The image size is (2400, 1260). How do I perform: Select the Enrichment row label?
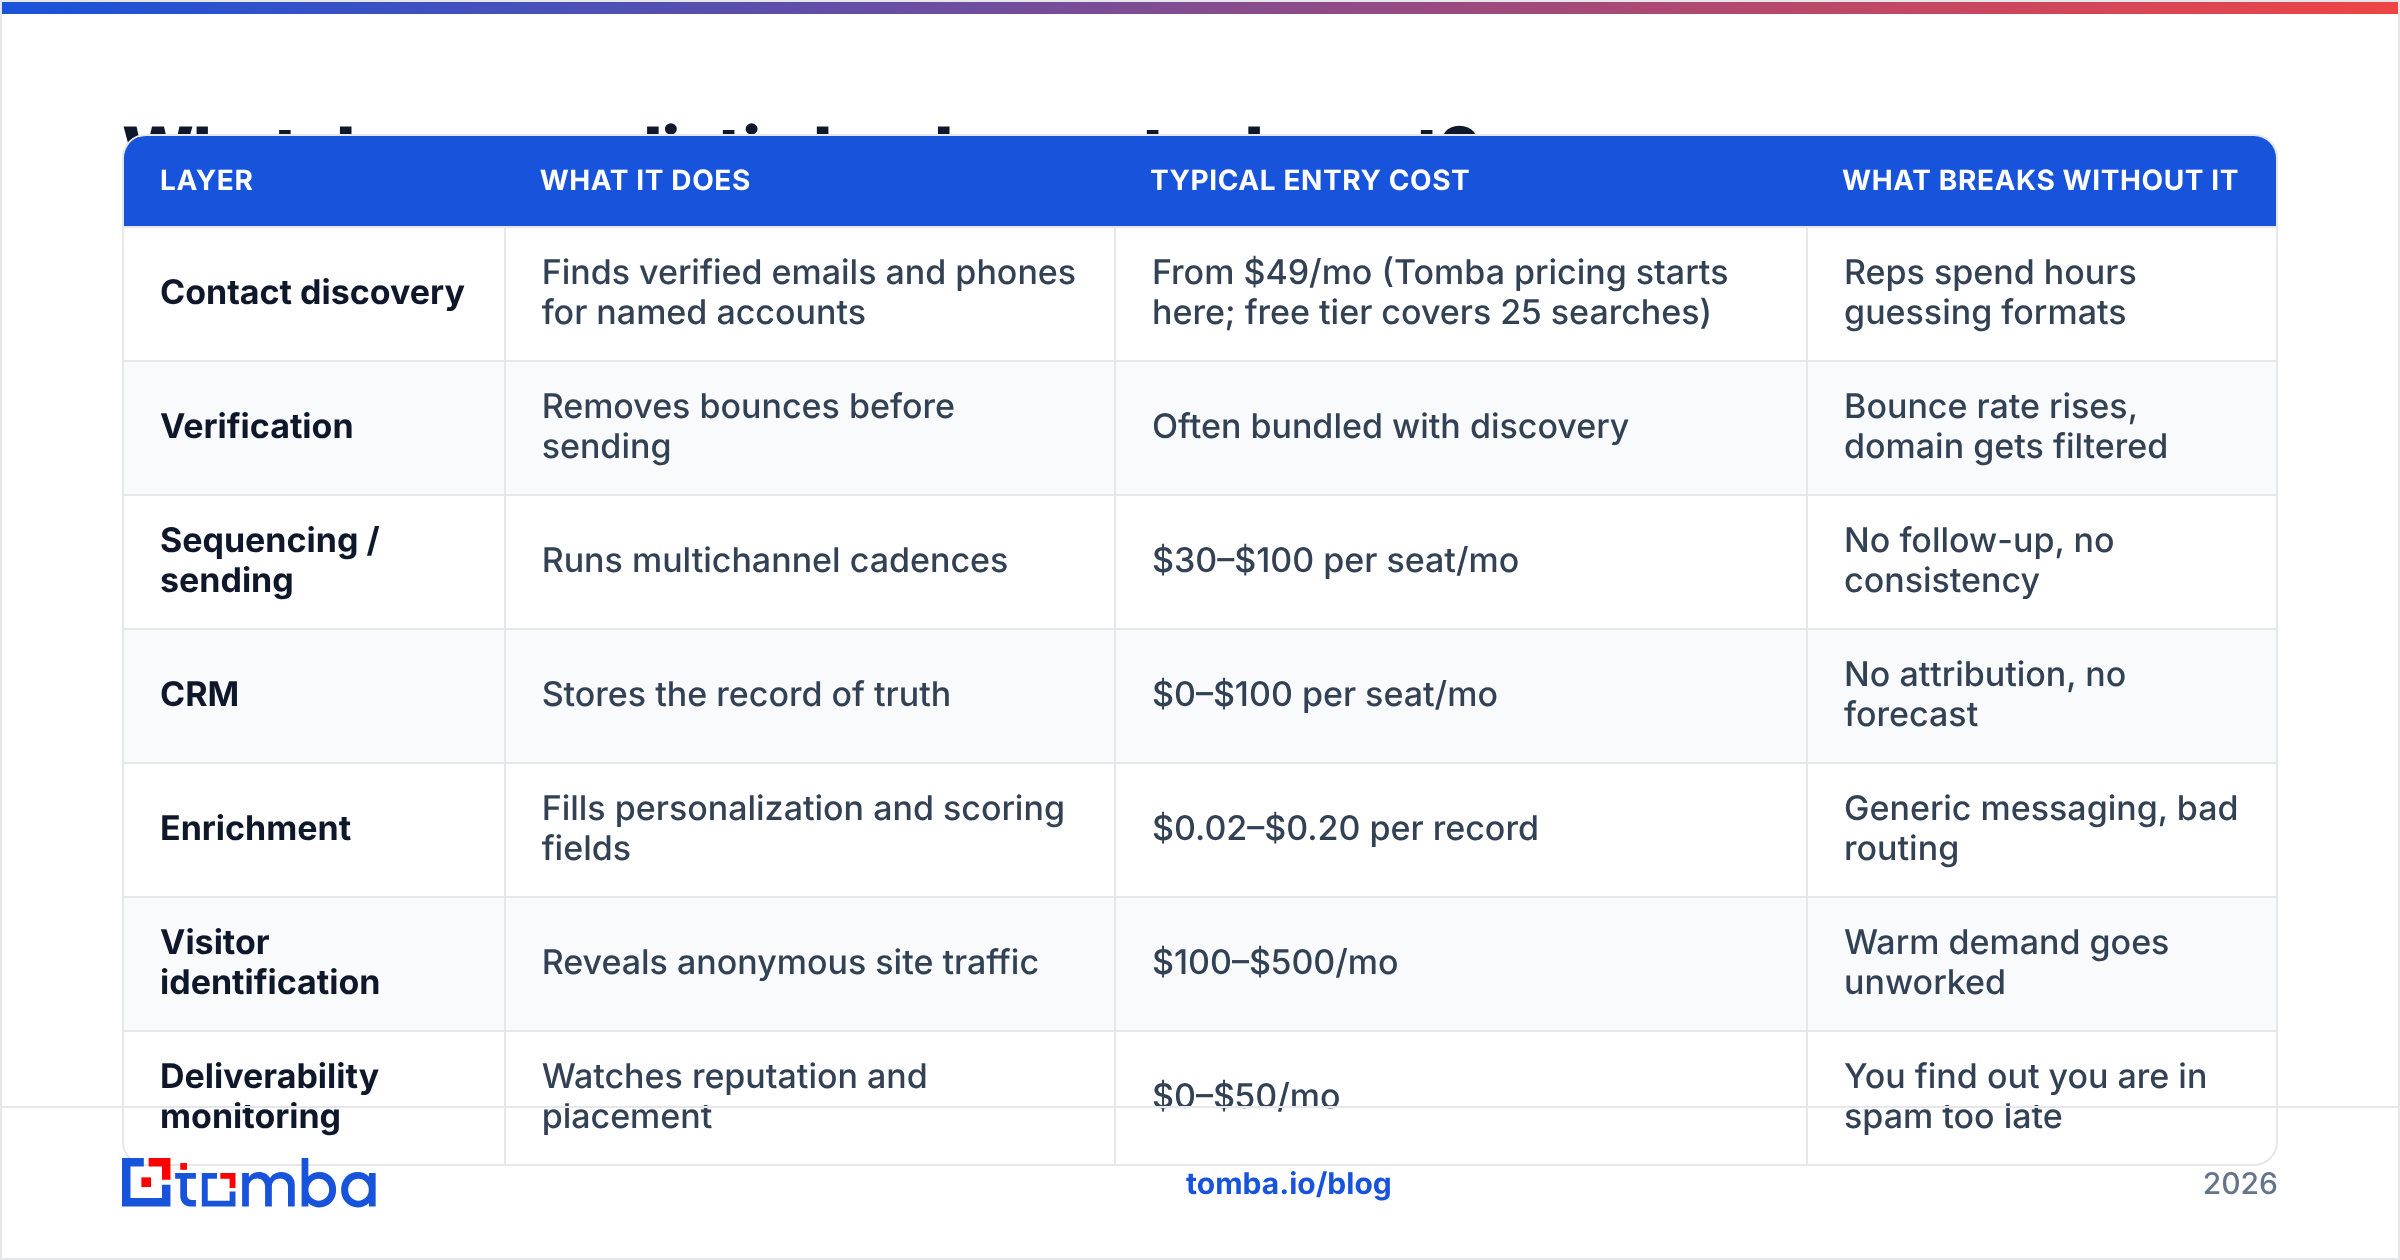pyautogui.click(x=255, y=828)
